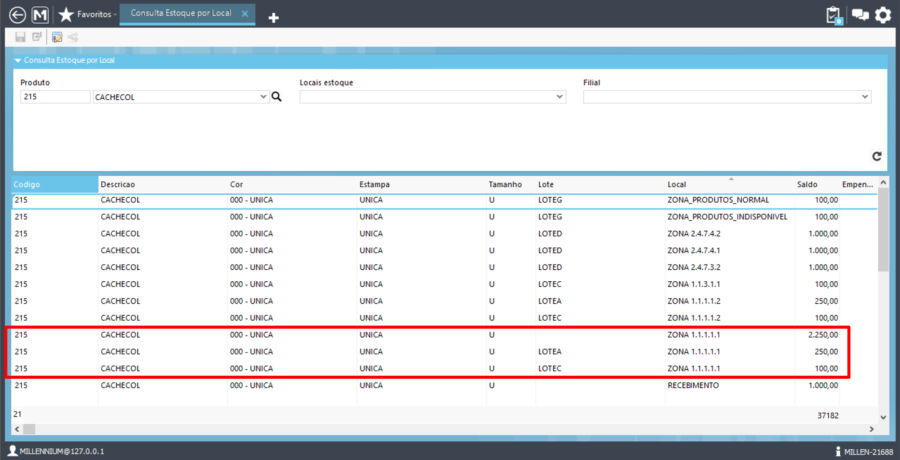Click the magnifier search icon beside Produto
Screen dimensions: 900x460
277,97
